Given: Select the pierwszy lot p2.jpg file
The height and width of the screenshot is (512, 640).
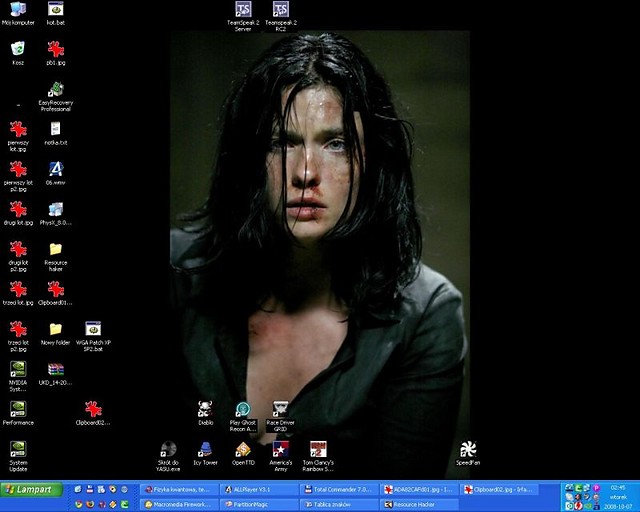Looking at the screenshot, I should coord(18,177).
